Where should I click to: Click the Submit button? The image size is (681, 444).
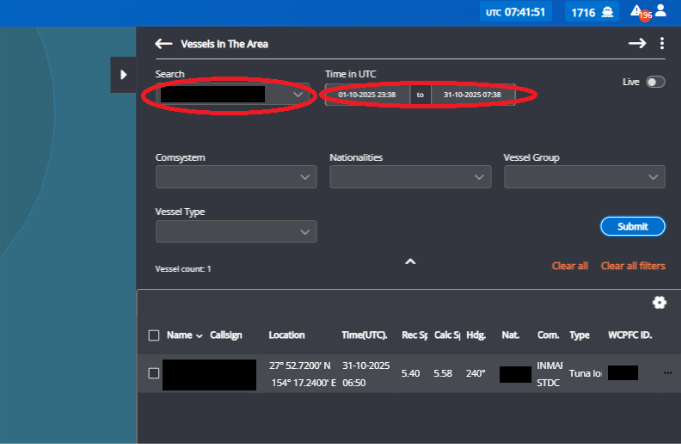(632, 226)
